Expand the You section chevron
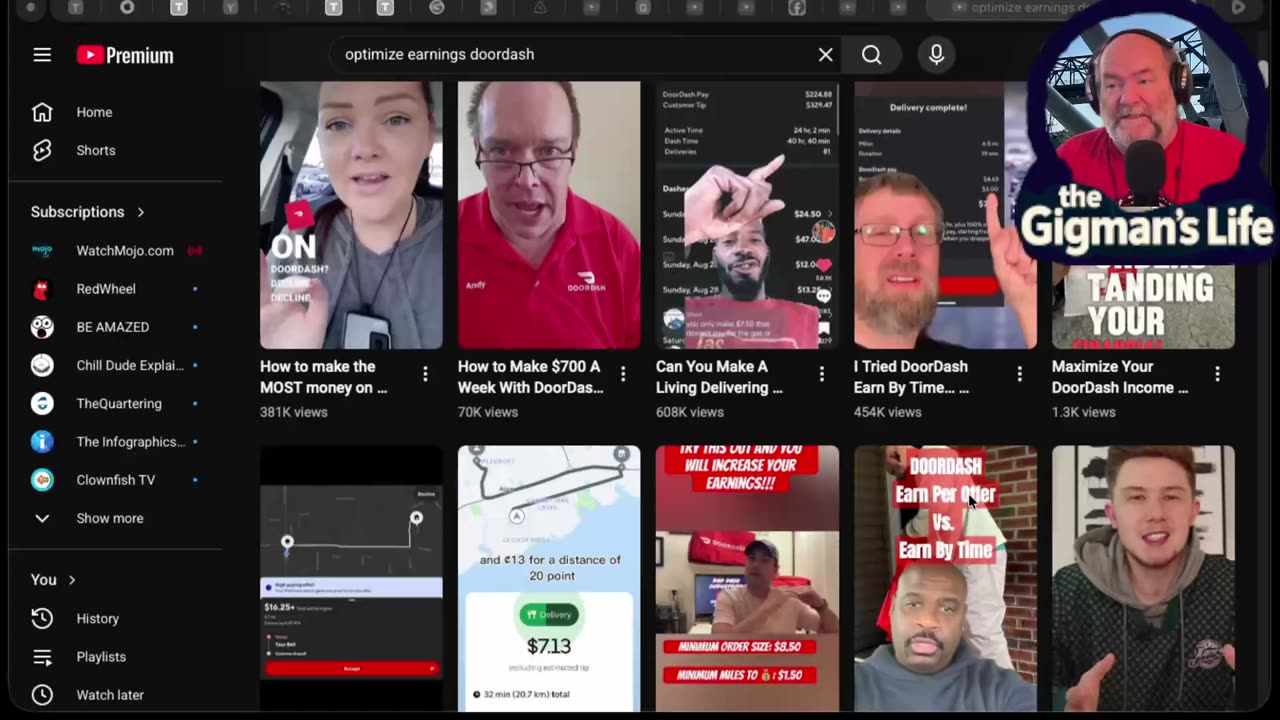The height and width of the screenshot is (720, 1280). [72, 580]
